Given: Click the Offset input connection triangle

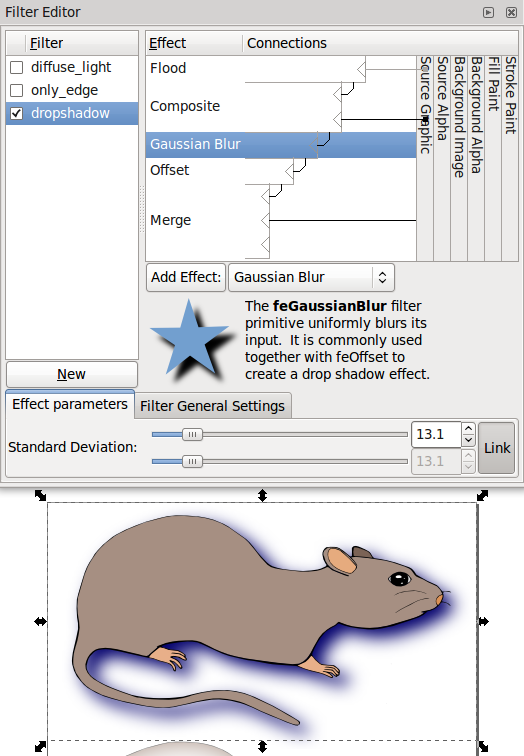Looking at the screenshot, I should [289, 171].
